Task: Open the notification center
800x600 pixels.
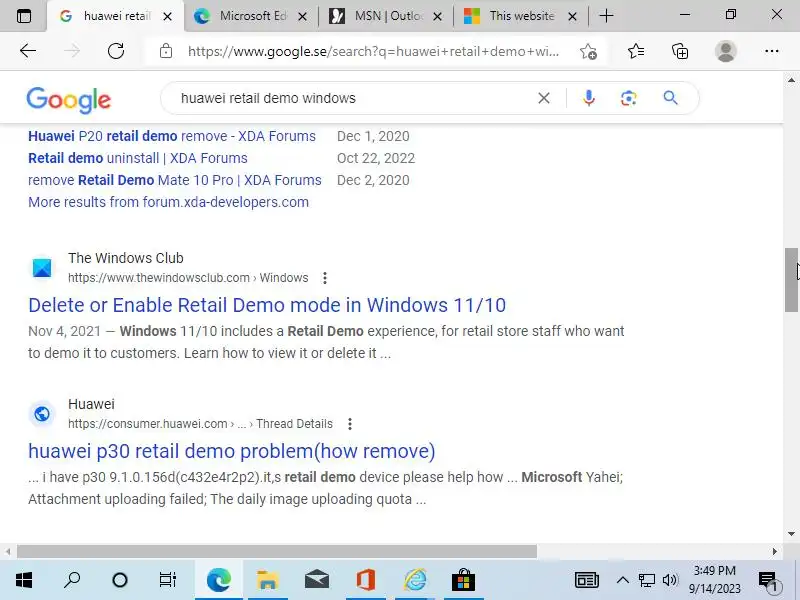Action: click(x=768, y=581)
